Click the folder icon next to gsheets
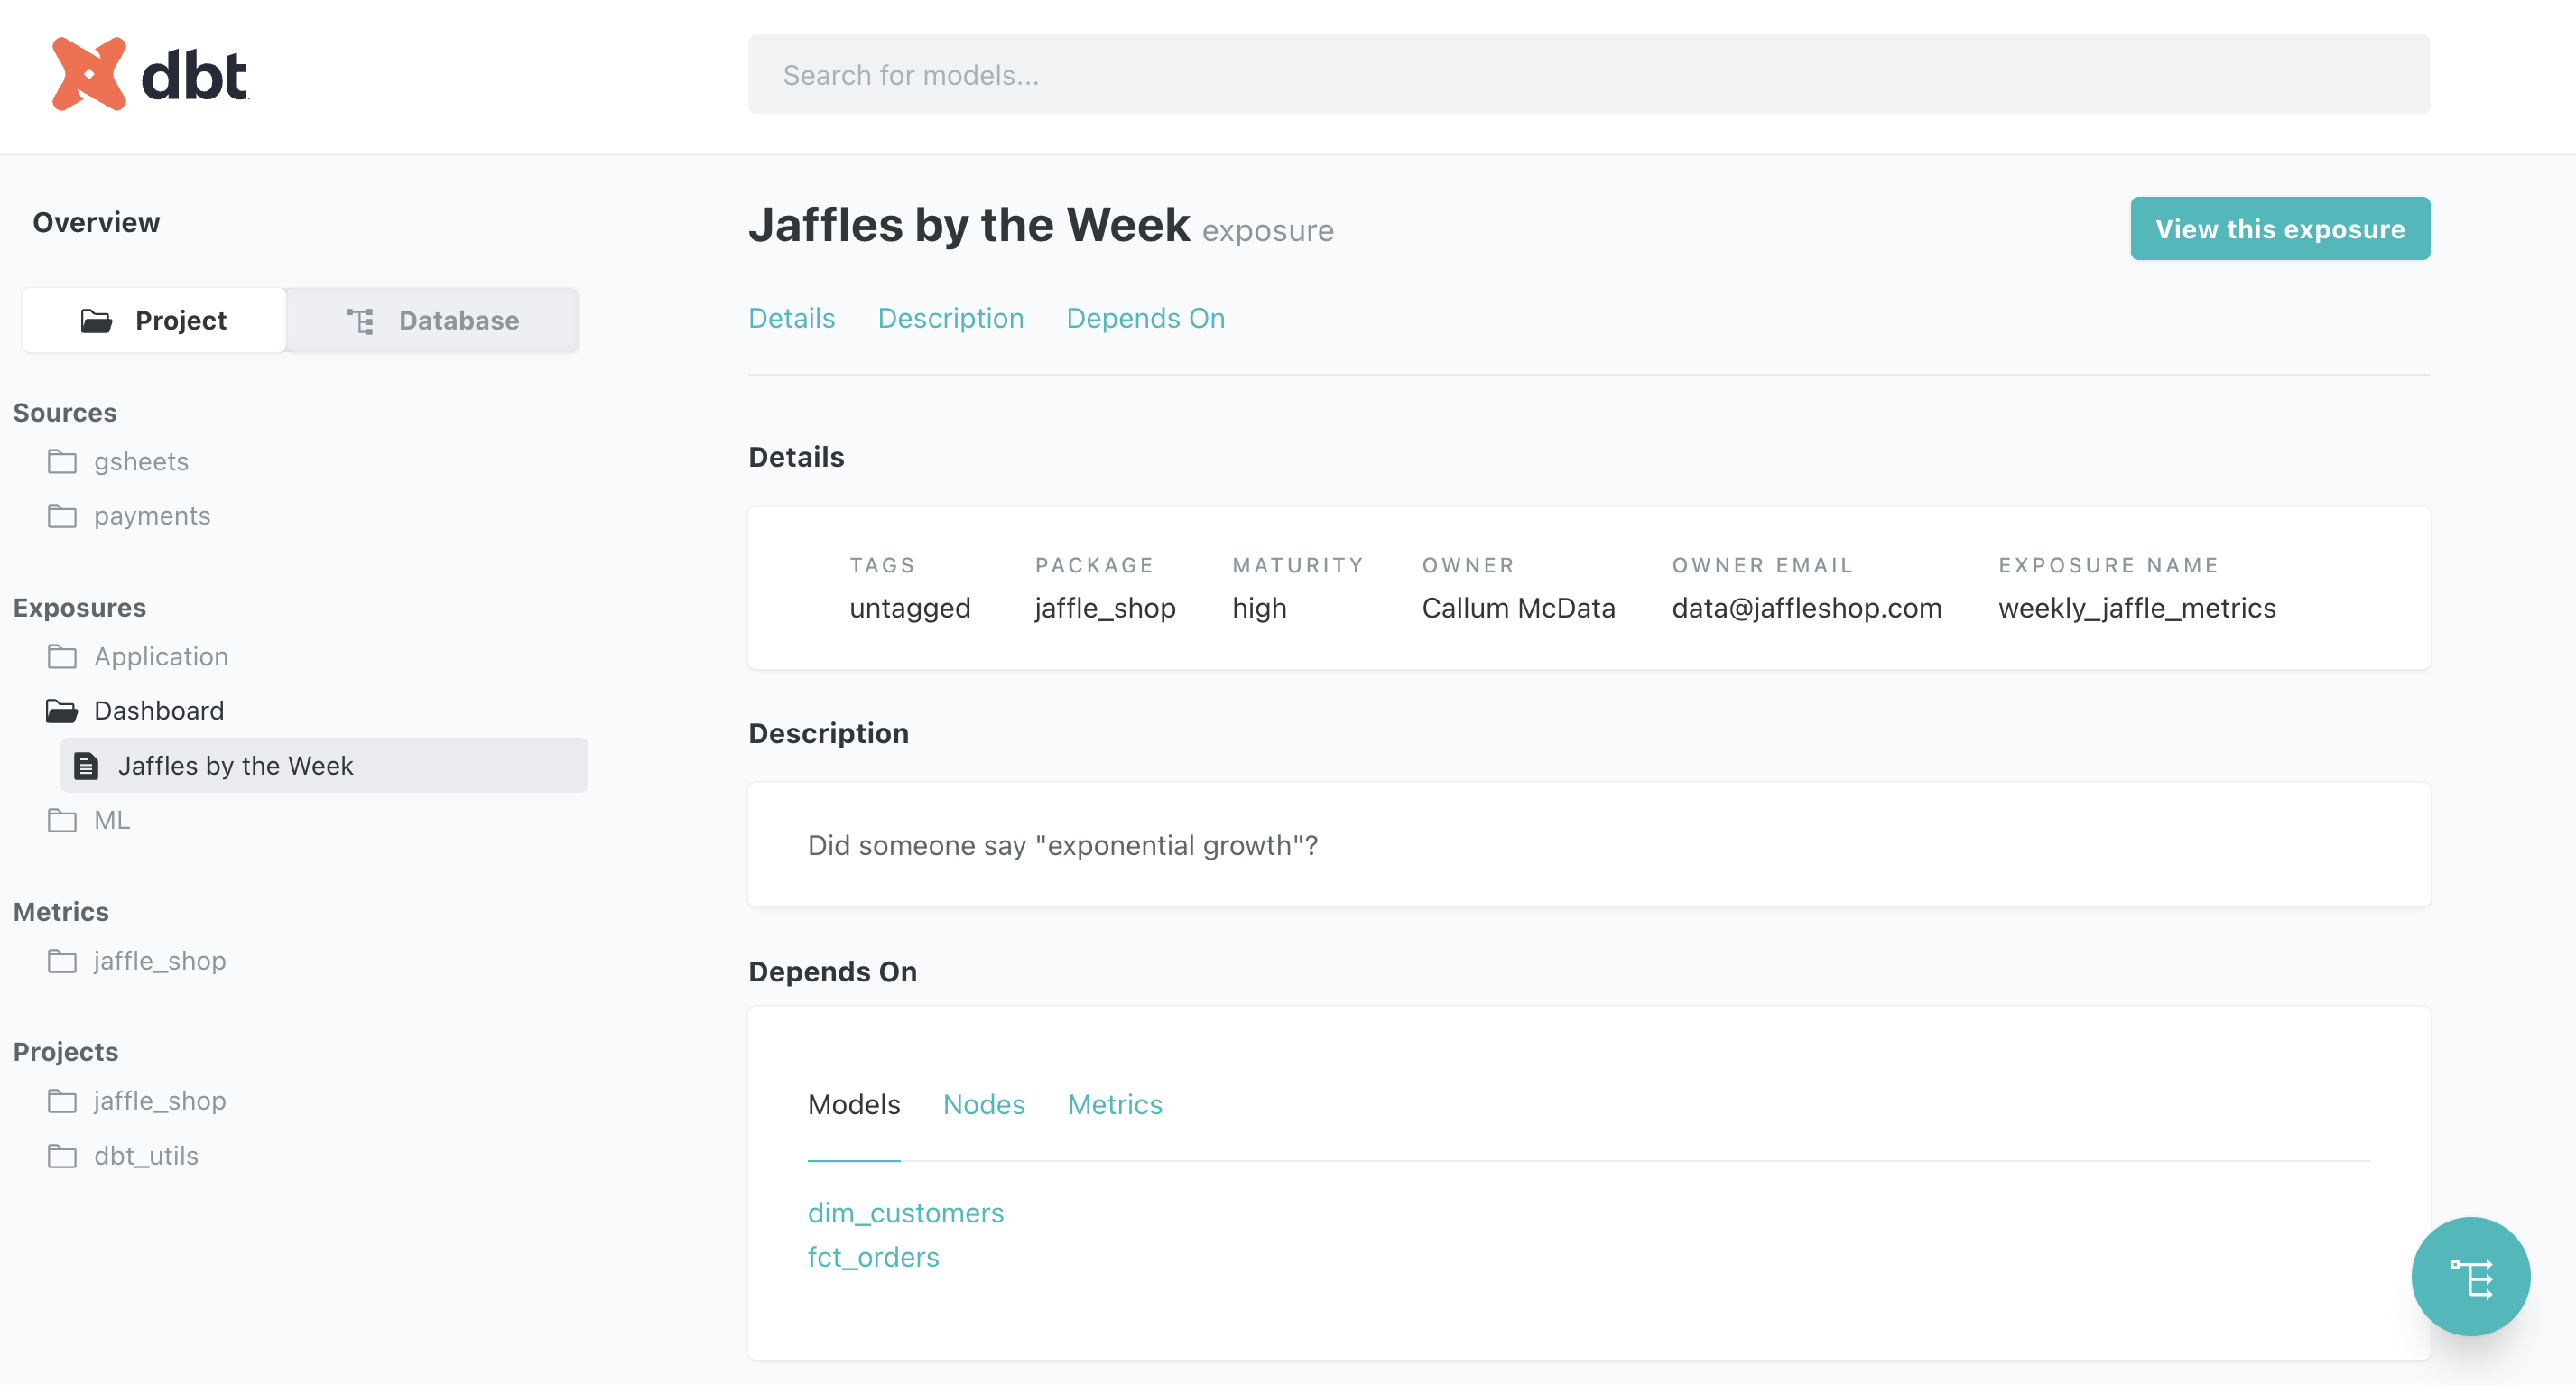2576x1385 pixels. click(x=62, y=462)
